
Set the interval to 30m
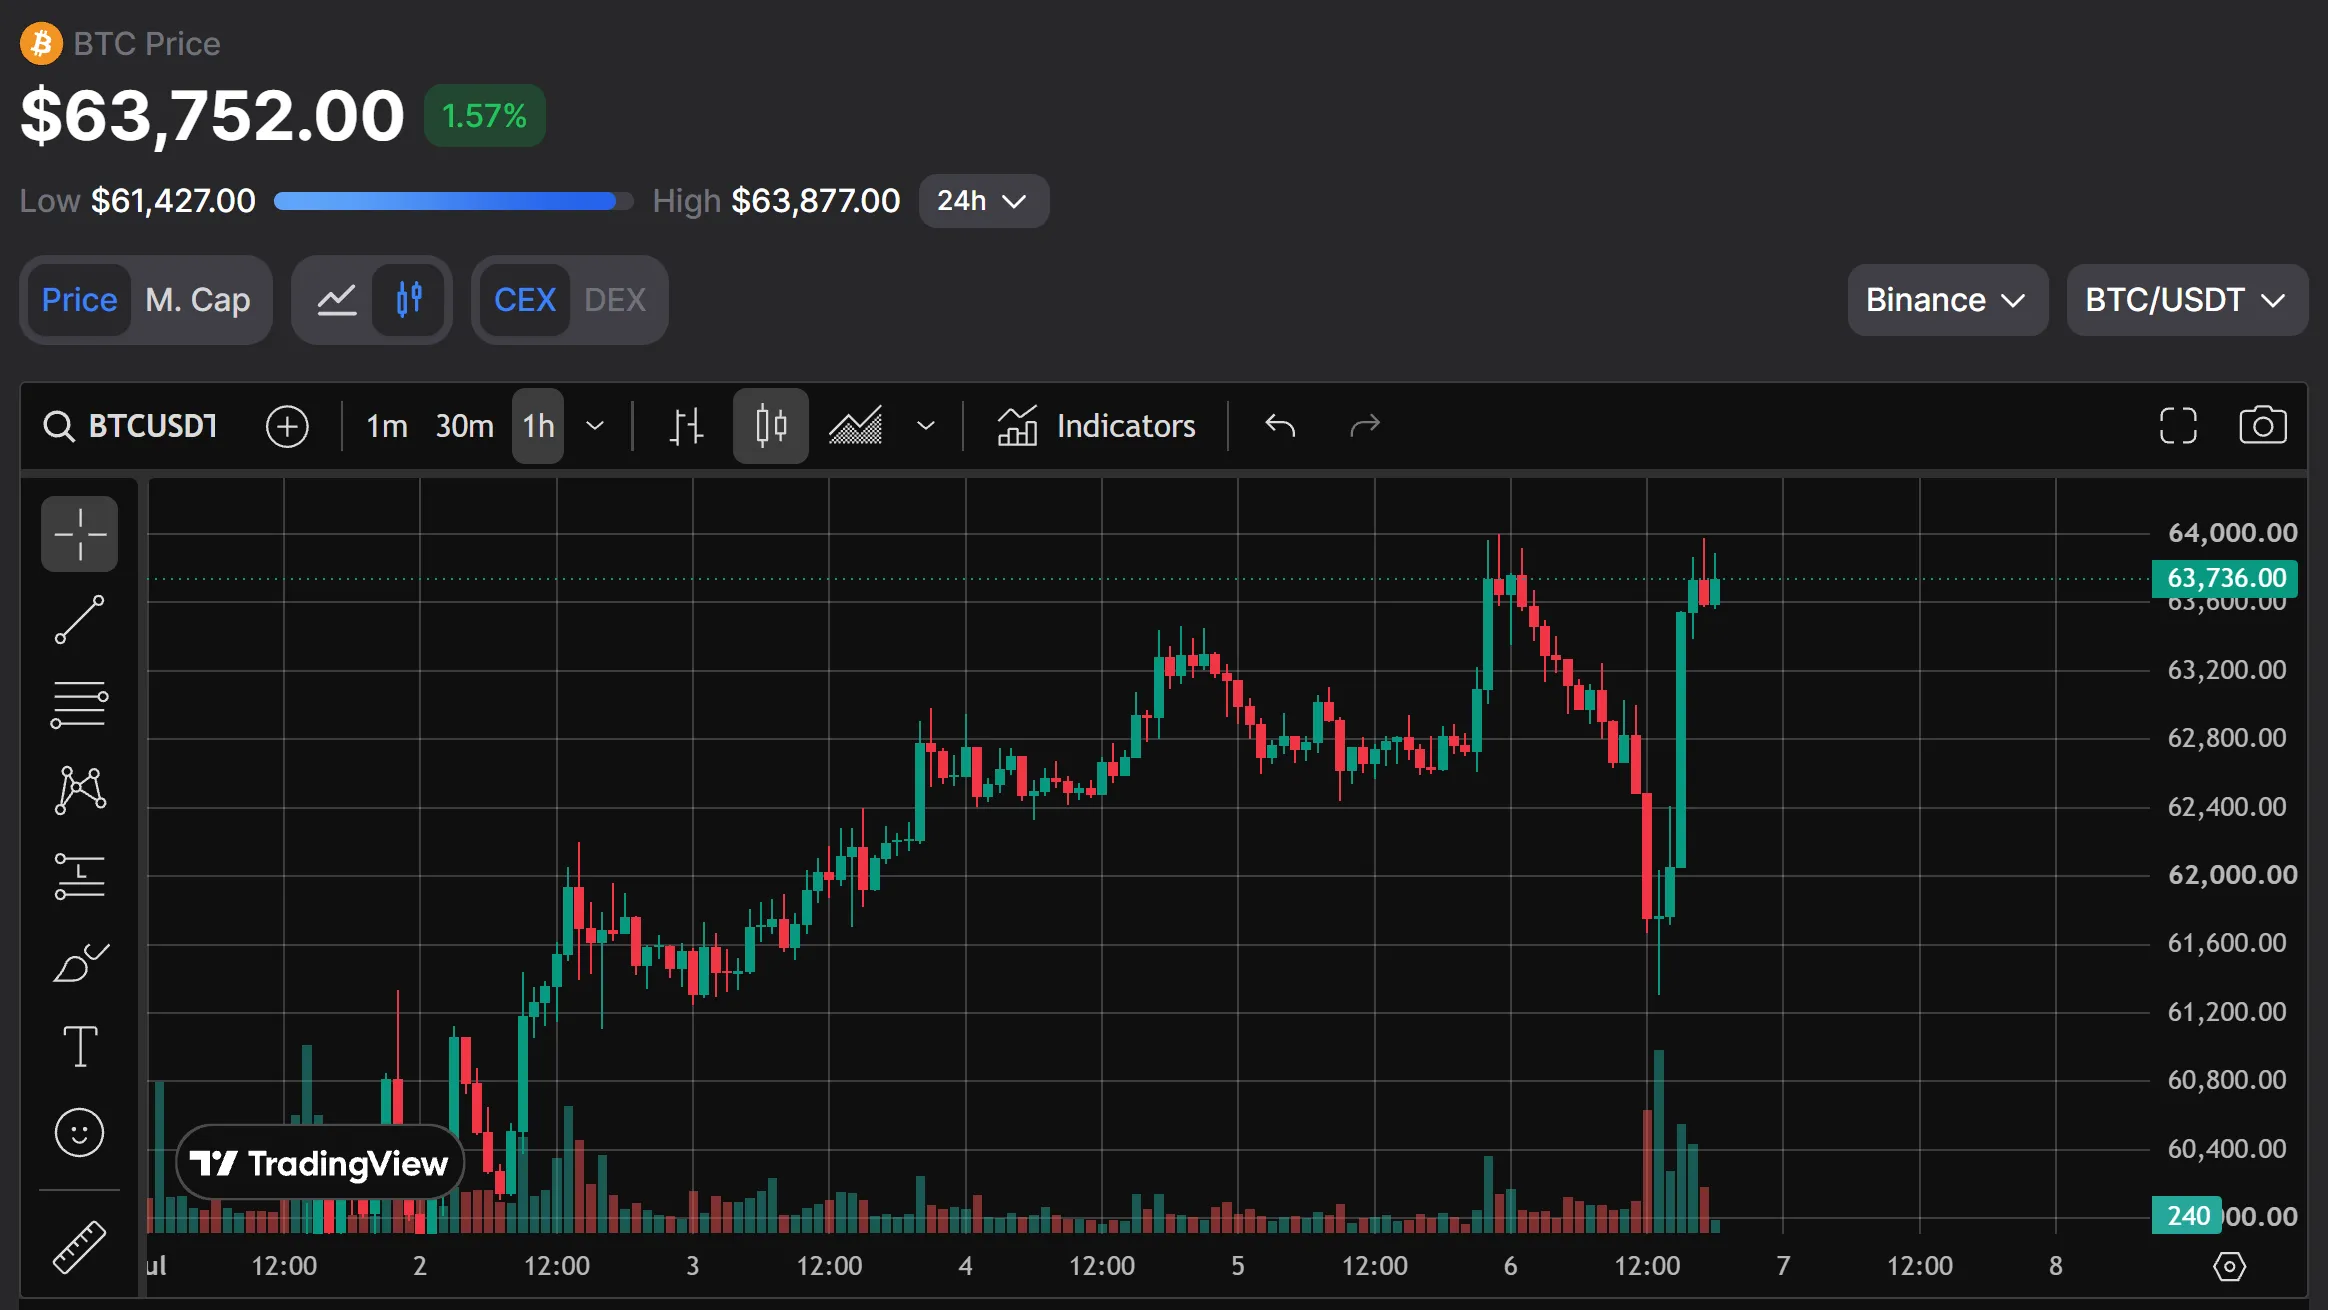pyautogui.click(x=464, y=426)
